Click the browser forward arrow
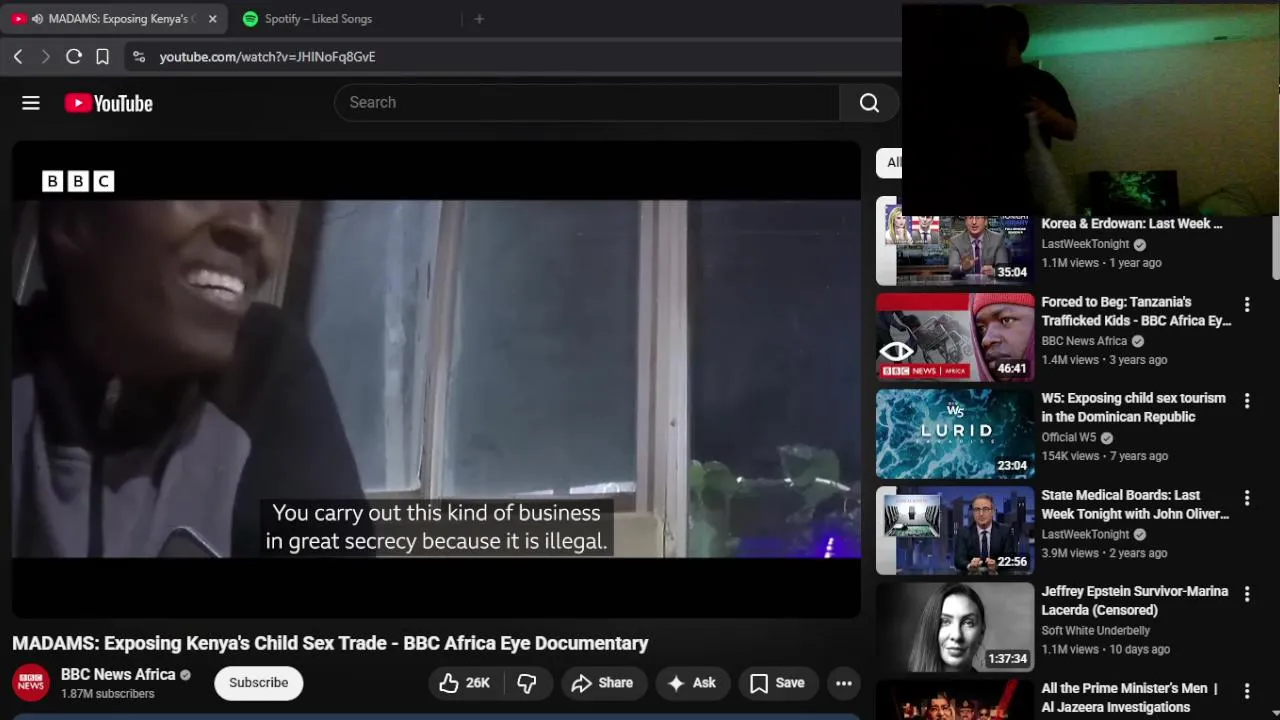The height and width of the screenshot is (720, 1280). [45, 57]
